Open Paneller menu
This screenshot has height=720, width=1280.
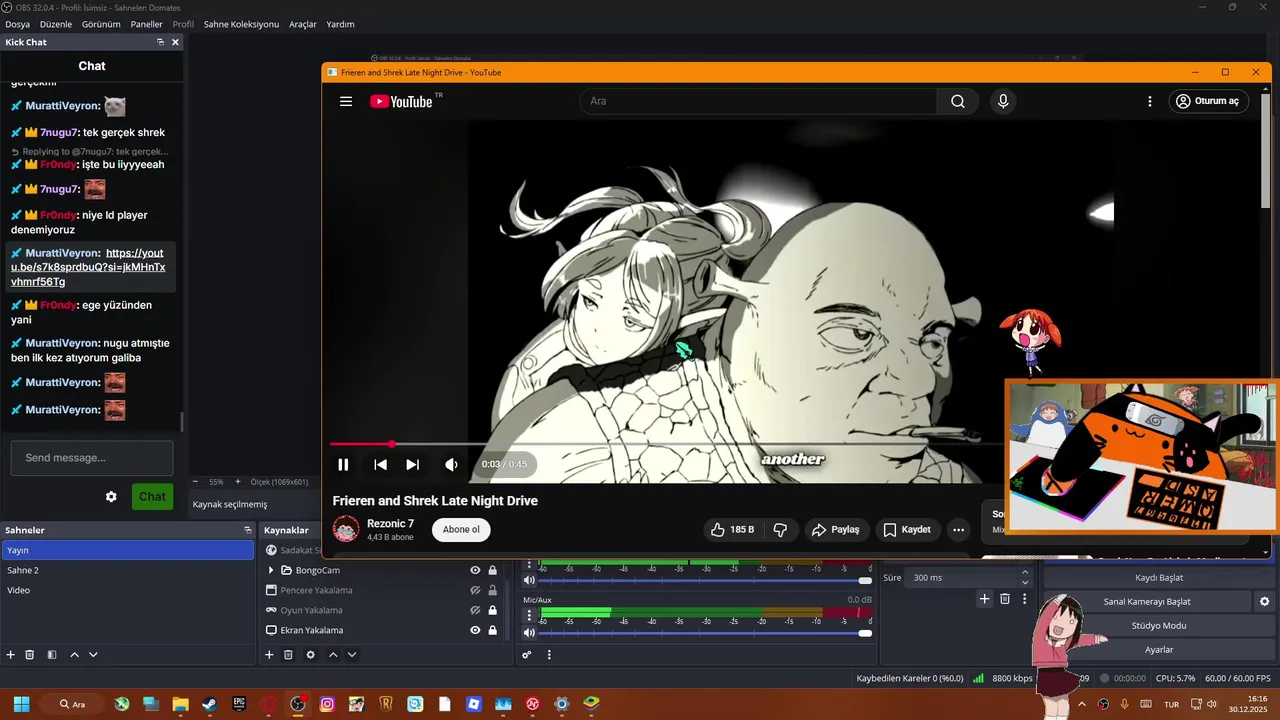pos(146,24)
